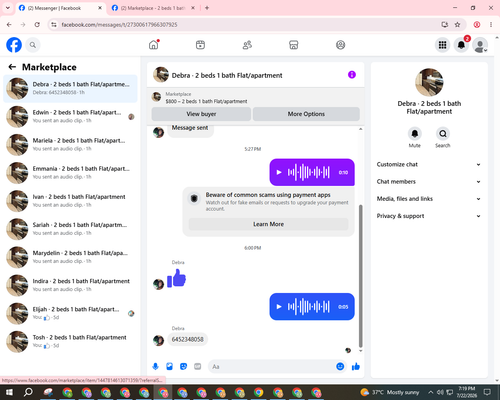This screenshot has height=400, width=500.
Task: Attach a photo file icon
Action: 169,367
